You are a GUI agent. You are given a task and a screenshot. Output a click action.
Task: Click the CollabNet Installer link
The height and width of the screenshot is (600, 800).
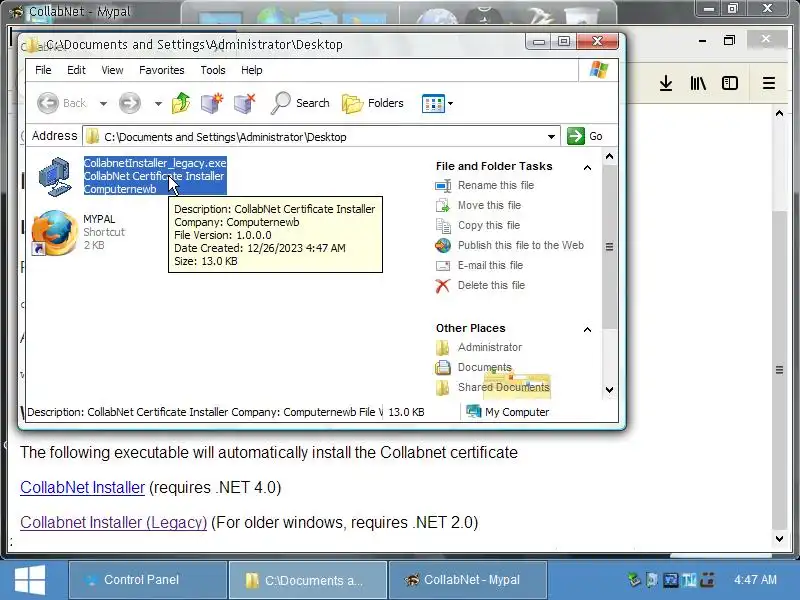pos(83,487)
